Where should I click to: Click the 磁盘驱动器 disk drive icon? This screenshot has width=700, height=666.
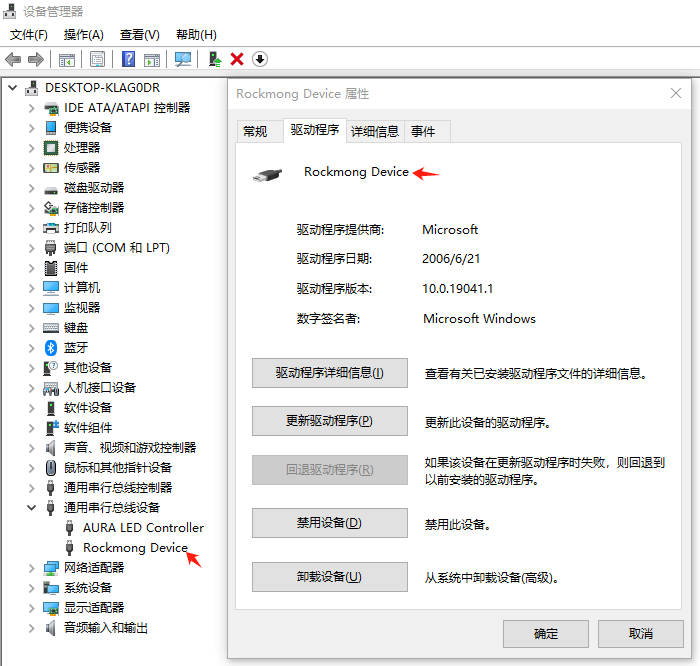click(x=51, y=190)
